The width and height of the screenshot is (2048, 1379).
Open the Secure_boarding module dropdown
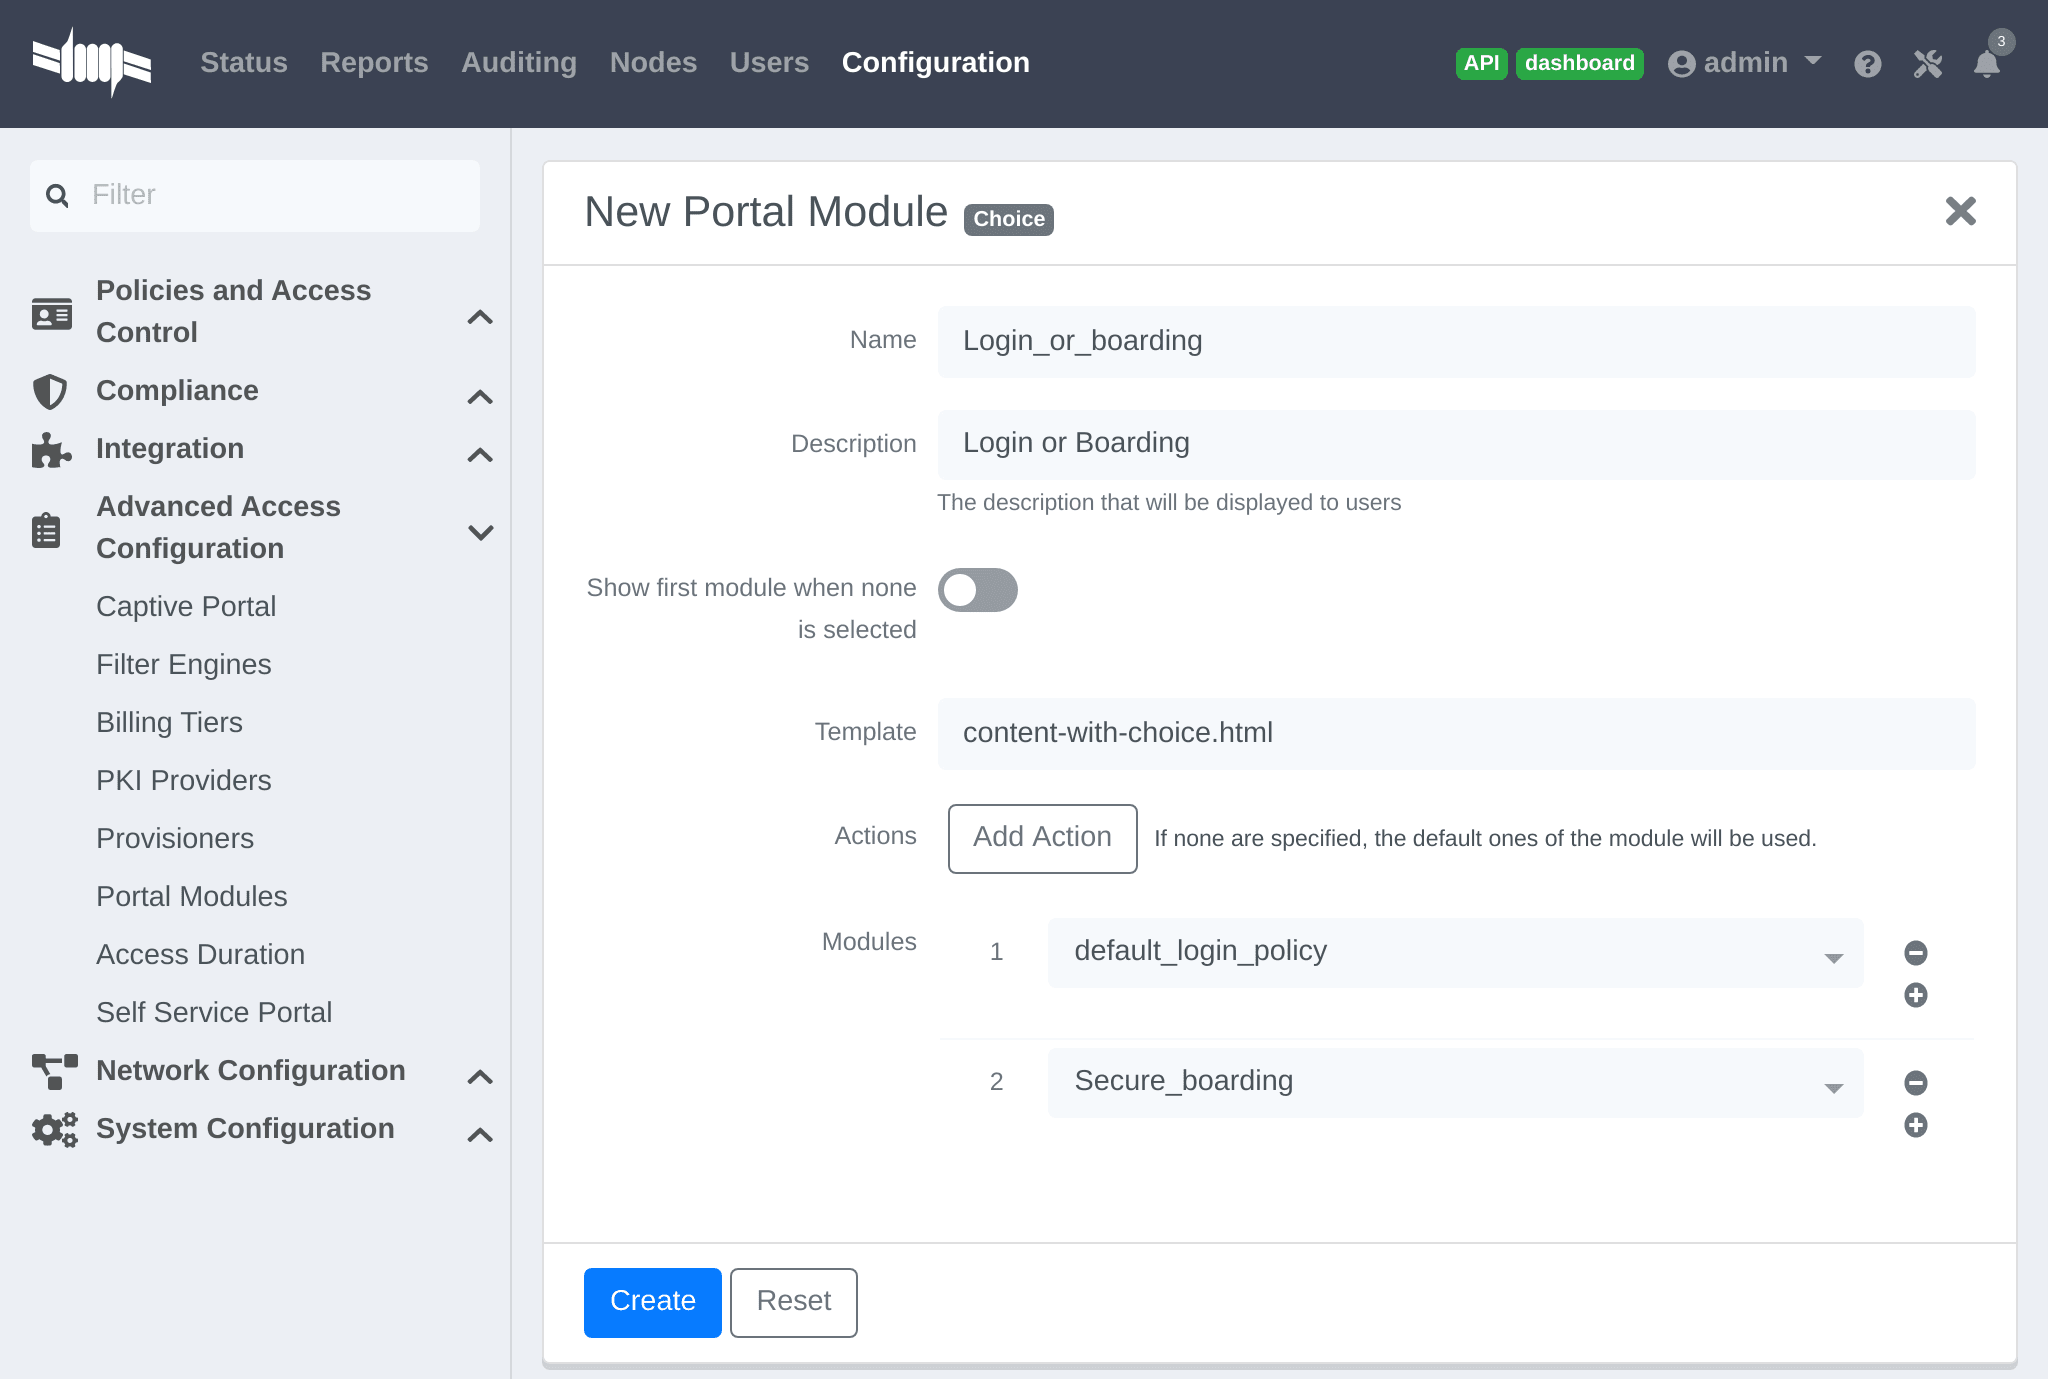coord(1455,1083)
